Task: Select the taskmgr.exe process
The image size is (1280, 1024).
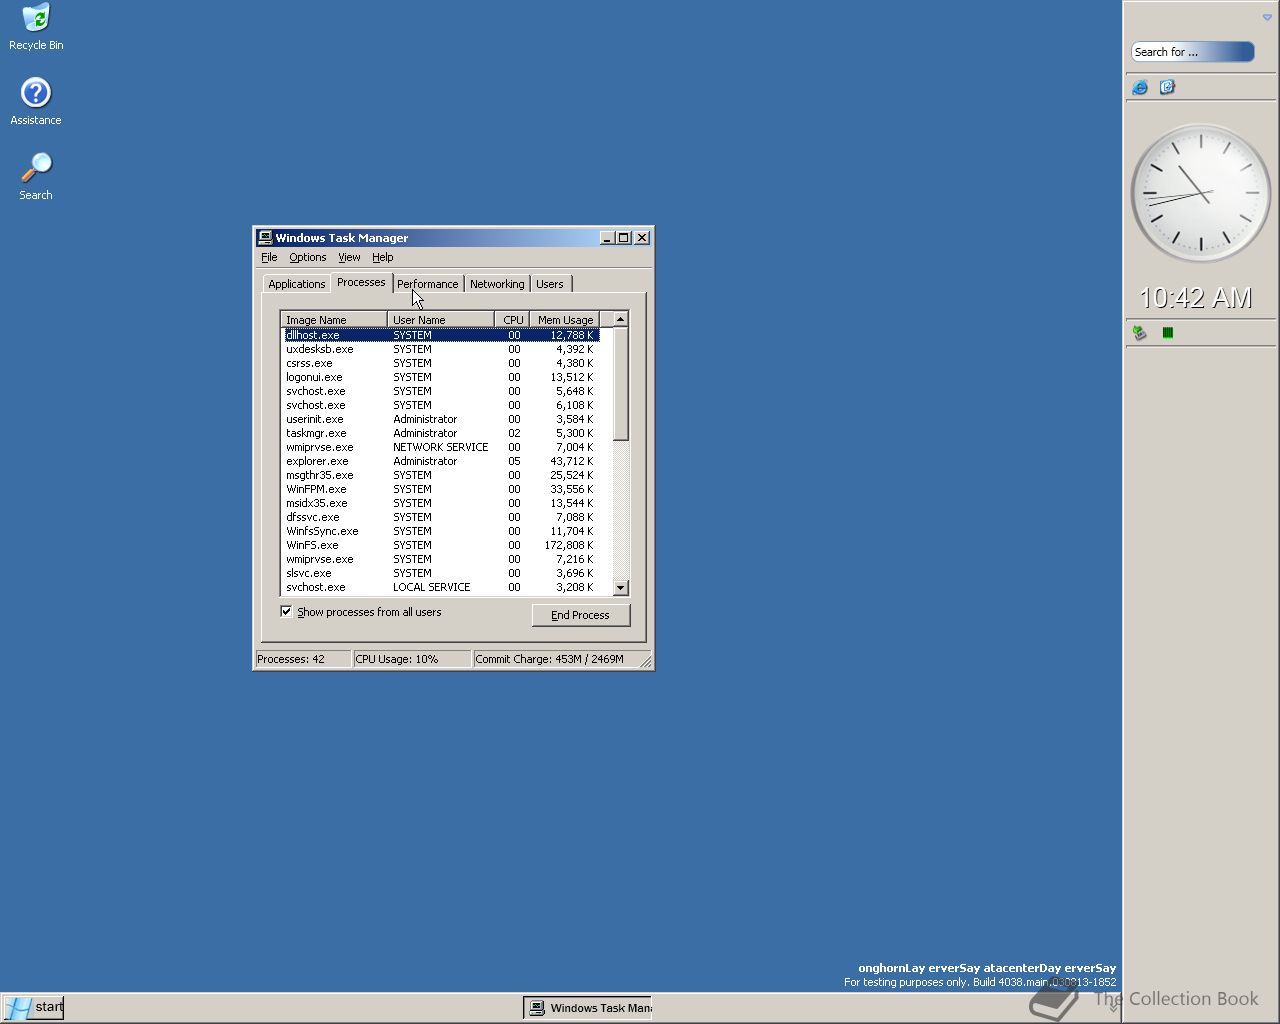Action: tap(440, 433)
